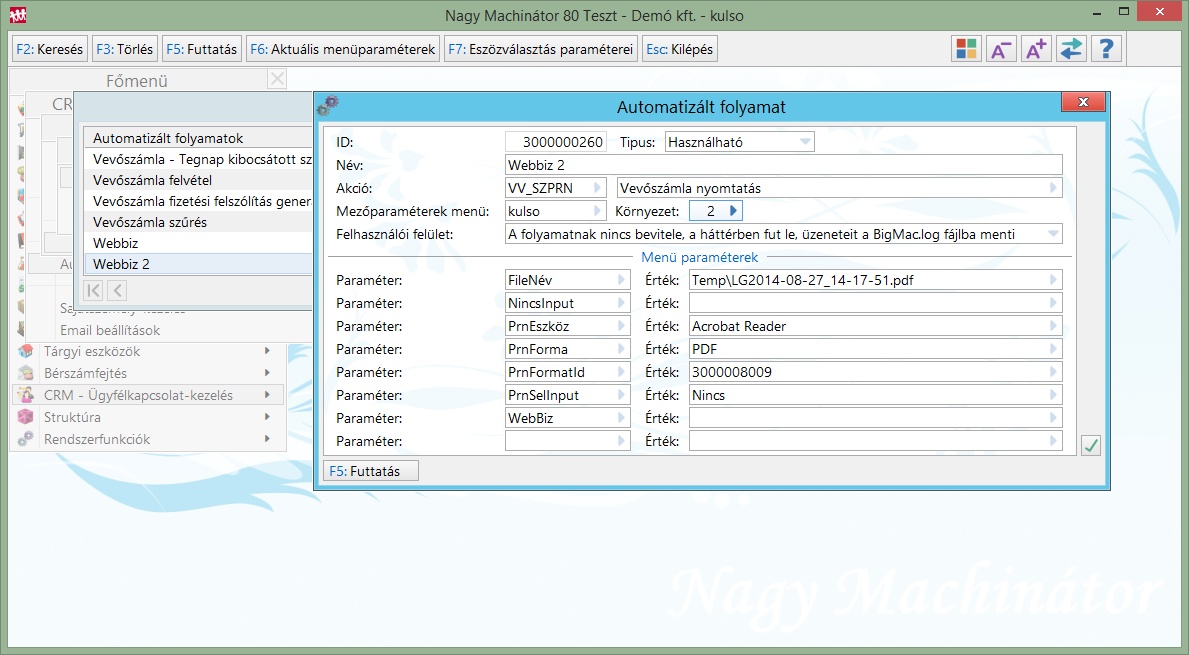Click the Név field Webbiz 2
The width and height of the screenshot is (1189, 655).
pos(784,165)
